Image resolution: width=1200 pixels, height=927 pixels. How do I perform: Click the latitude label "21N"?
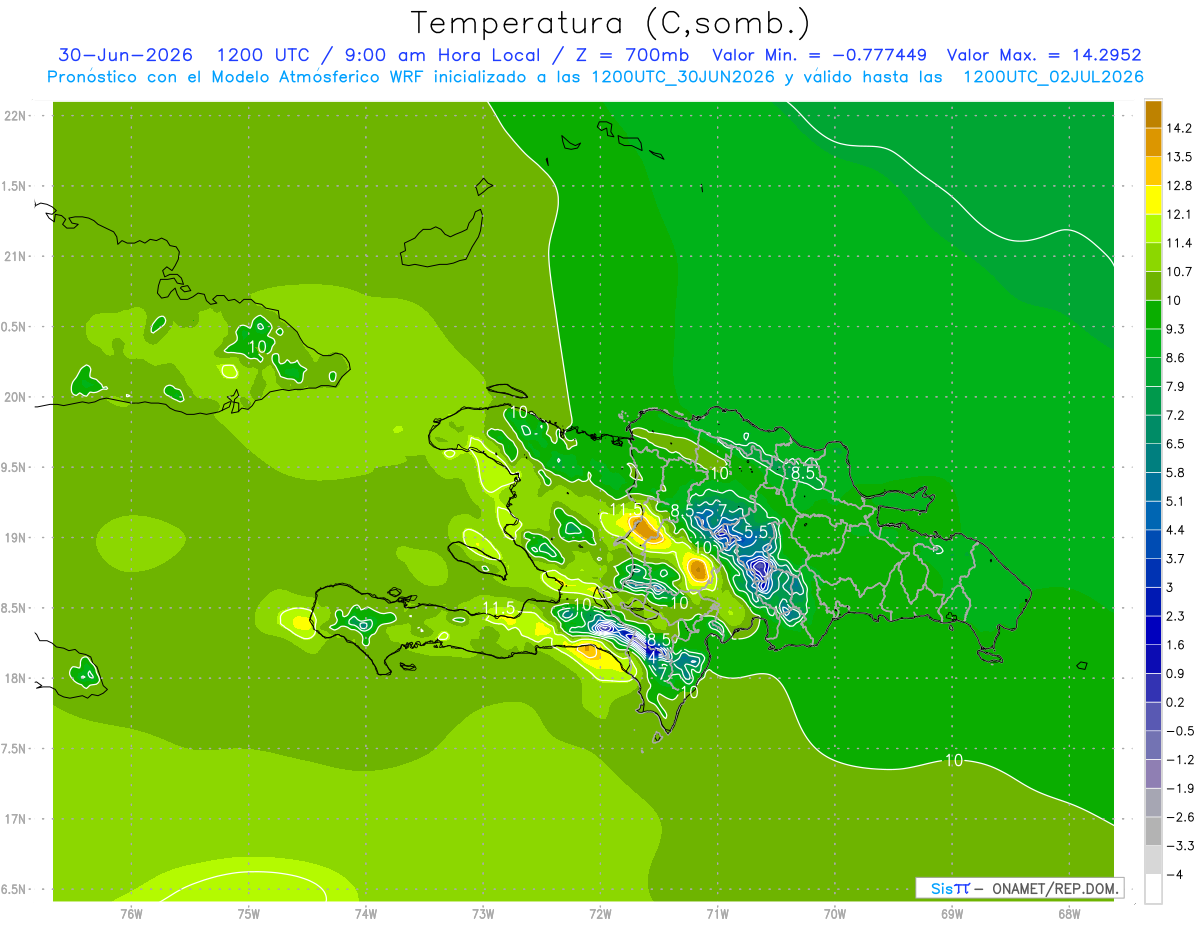(x=16, y=256)
